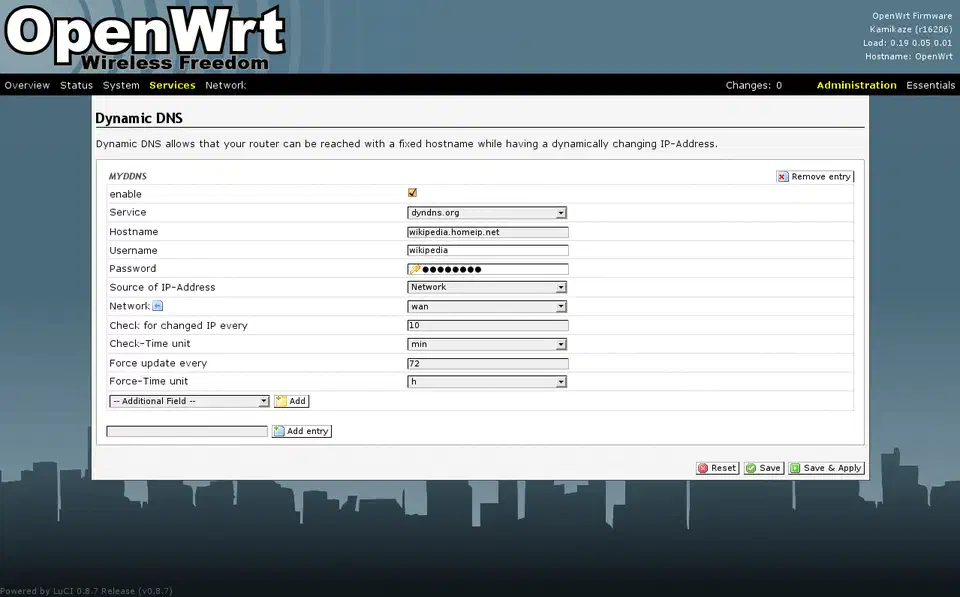Open the Network dropdown showing wan
The height and width of the screenshot is (597, 960).
[x=487, y=306]
